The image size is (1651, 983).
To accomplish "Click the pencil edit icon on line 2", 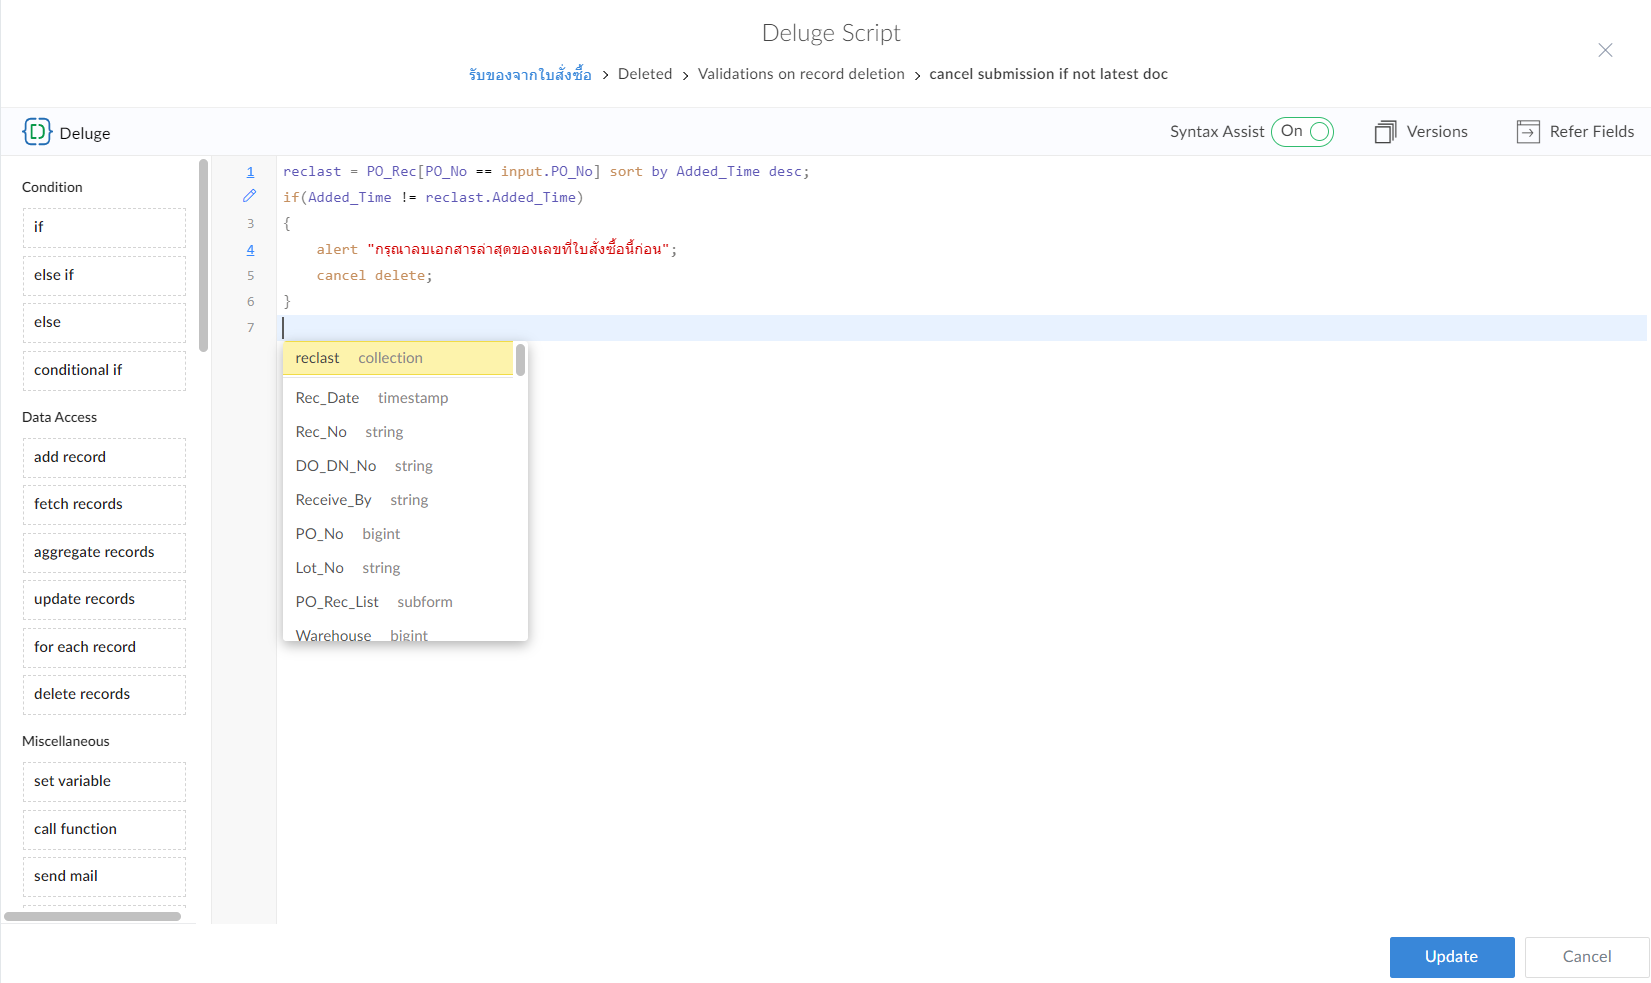I will click(250, 196).
